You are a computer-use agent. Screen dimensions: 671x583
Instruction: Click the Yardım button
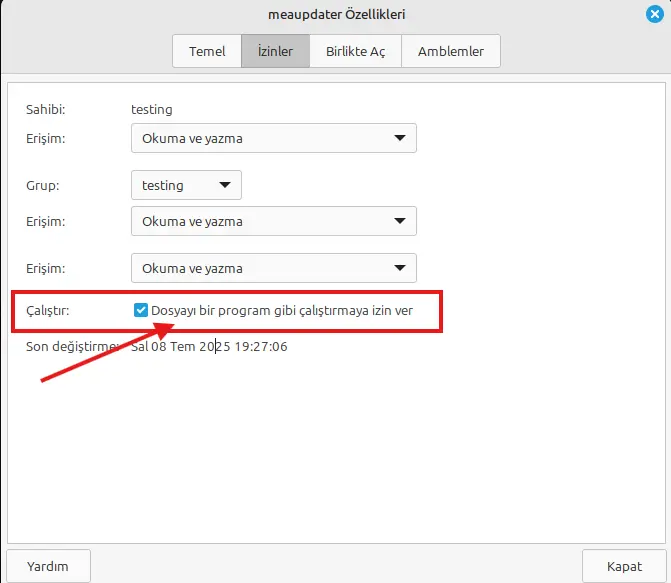48,566
